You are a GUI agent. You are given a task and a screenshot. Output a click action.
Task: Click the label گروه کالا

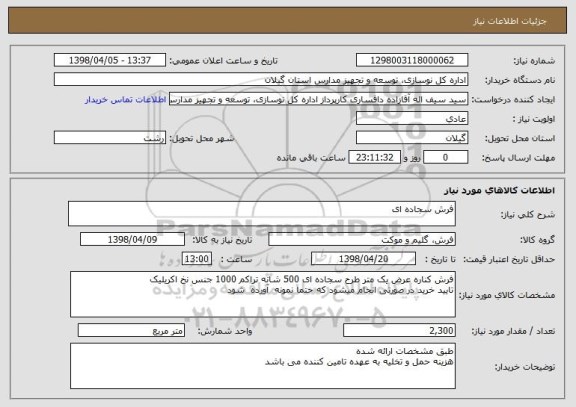(x=537, y=240)
